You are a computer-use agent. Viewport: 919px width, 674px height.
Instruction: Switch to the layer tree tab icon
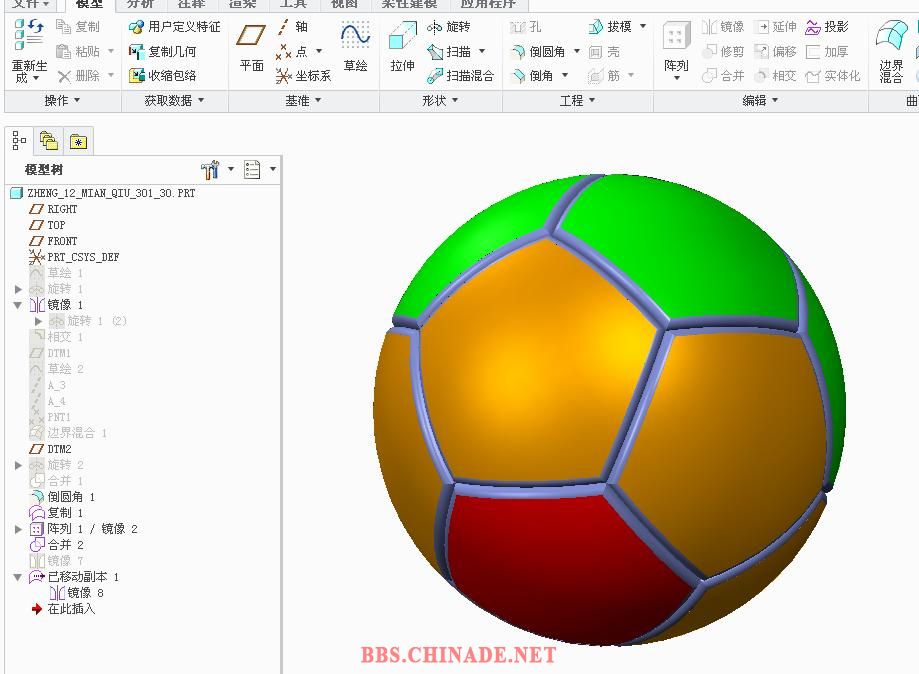click(x=49, y=141)
